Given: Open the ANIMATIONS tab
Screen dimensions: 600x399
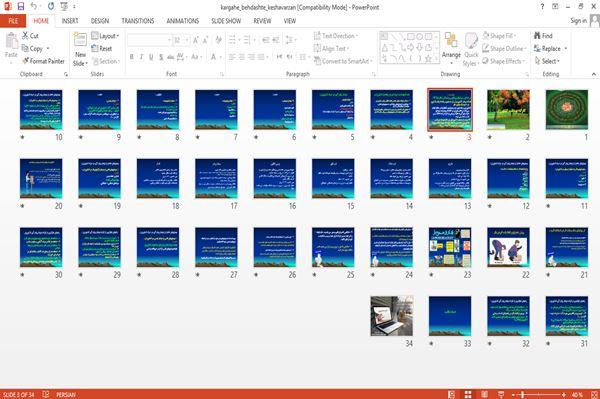Looking at the screenshot, I should tap(183, 21).
